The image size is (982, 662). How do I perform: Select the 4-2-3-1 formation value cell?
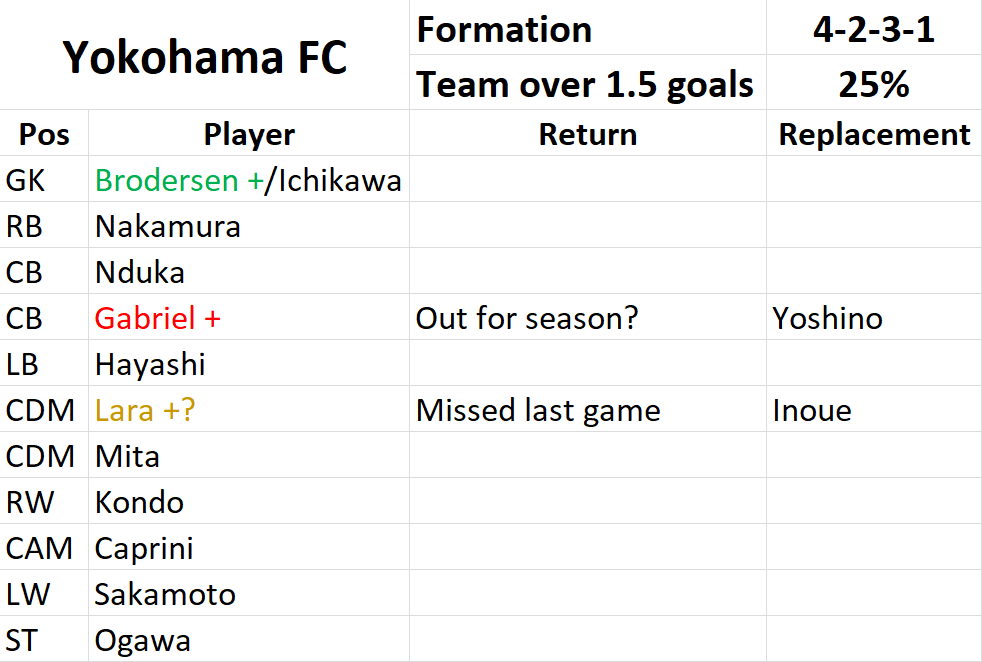(874, 28)
